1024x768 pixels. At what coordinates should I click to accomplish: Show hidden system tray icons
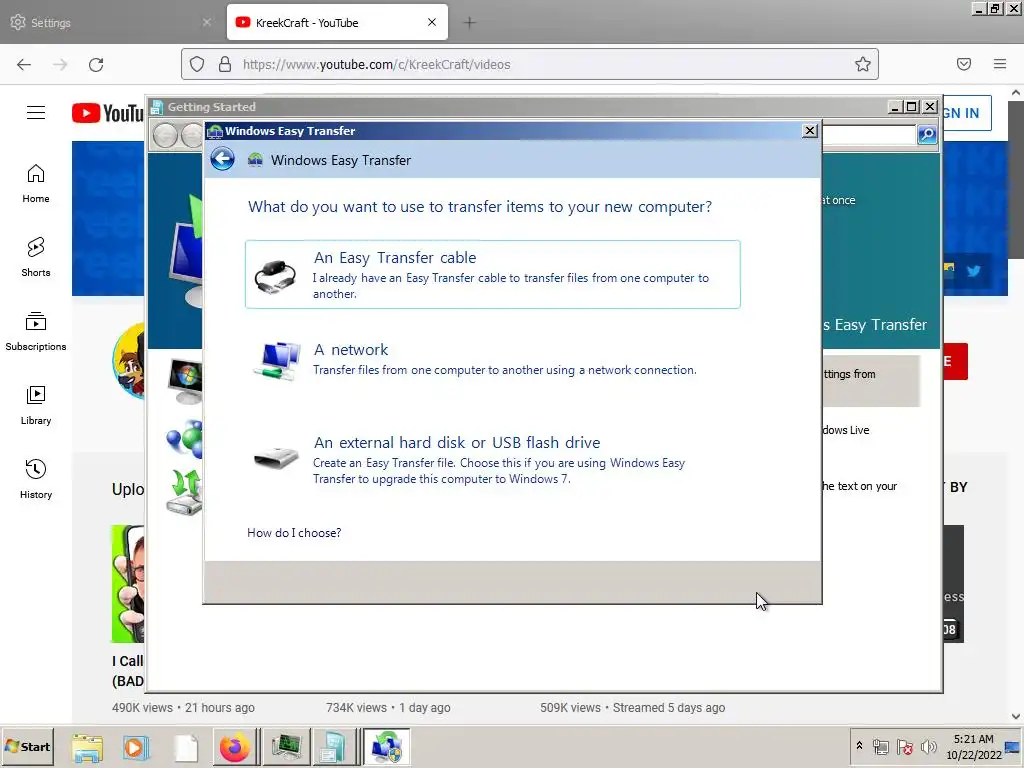coord(859,746)
